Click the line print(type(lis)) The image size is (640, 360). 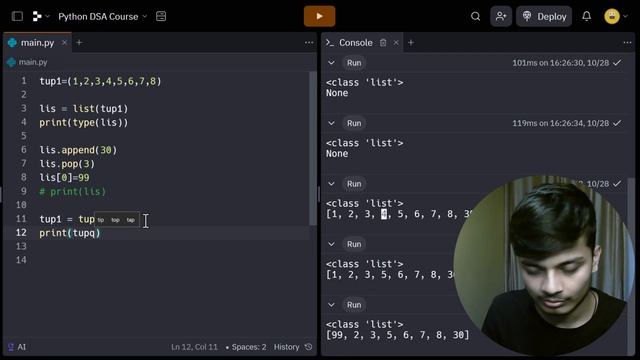coord(84,122)
